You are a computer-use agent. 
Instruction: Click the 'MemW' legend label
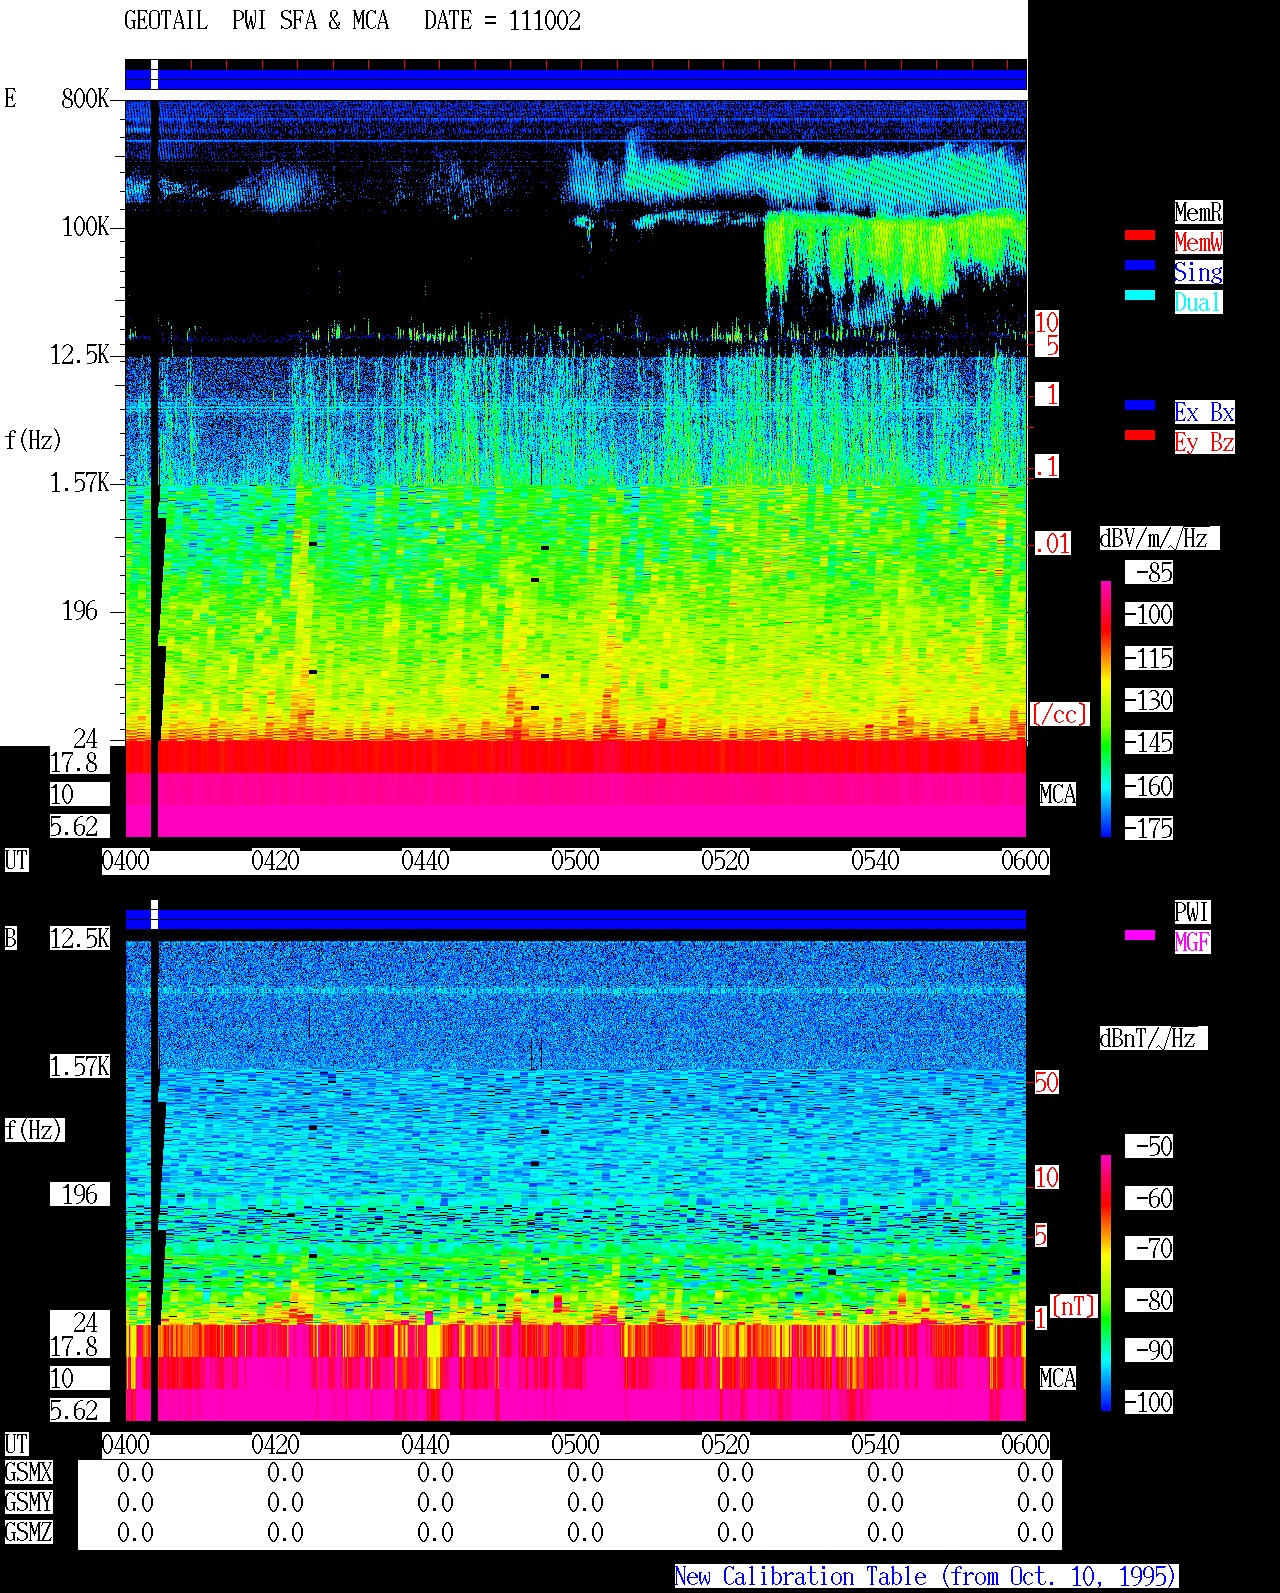(x=1198, y=242)
